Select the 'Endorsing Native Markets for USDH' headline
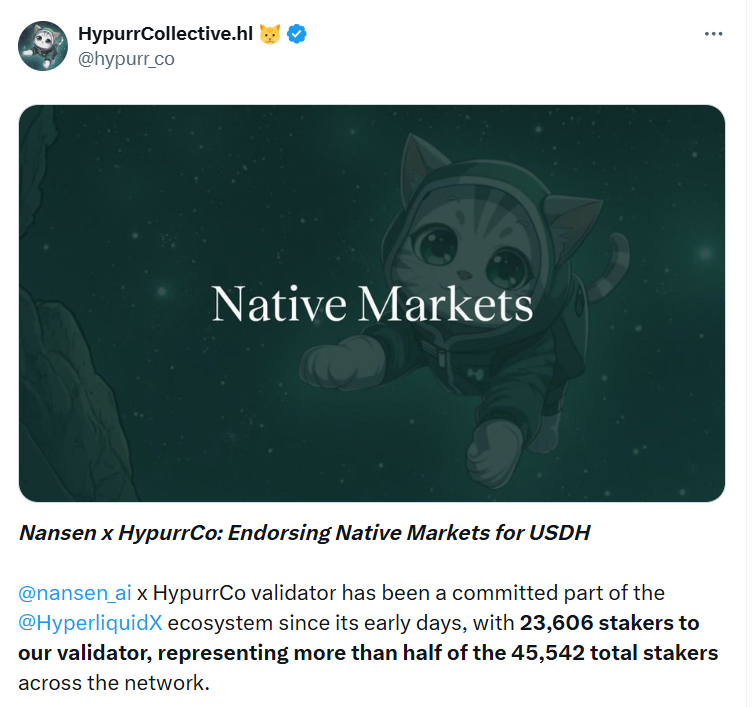 409,533
